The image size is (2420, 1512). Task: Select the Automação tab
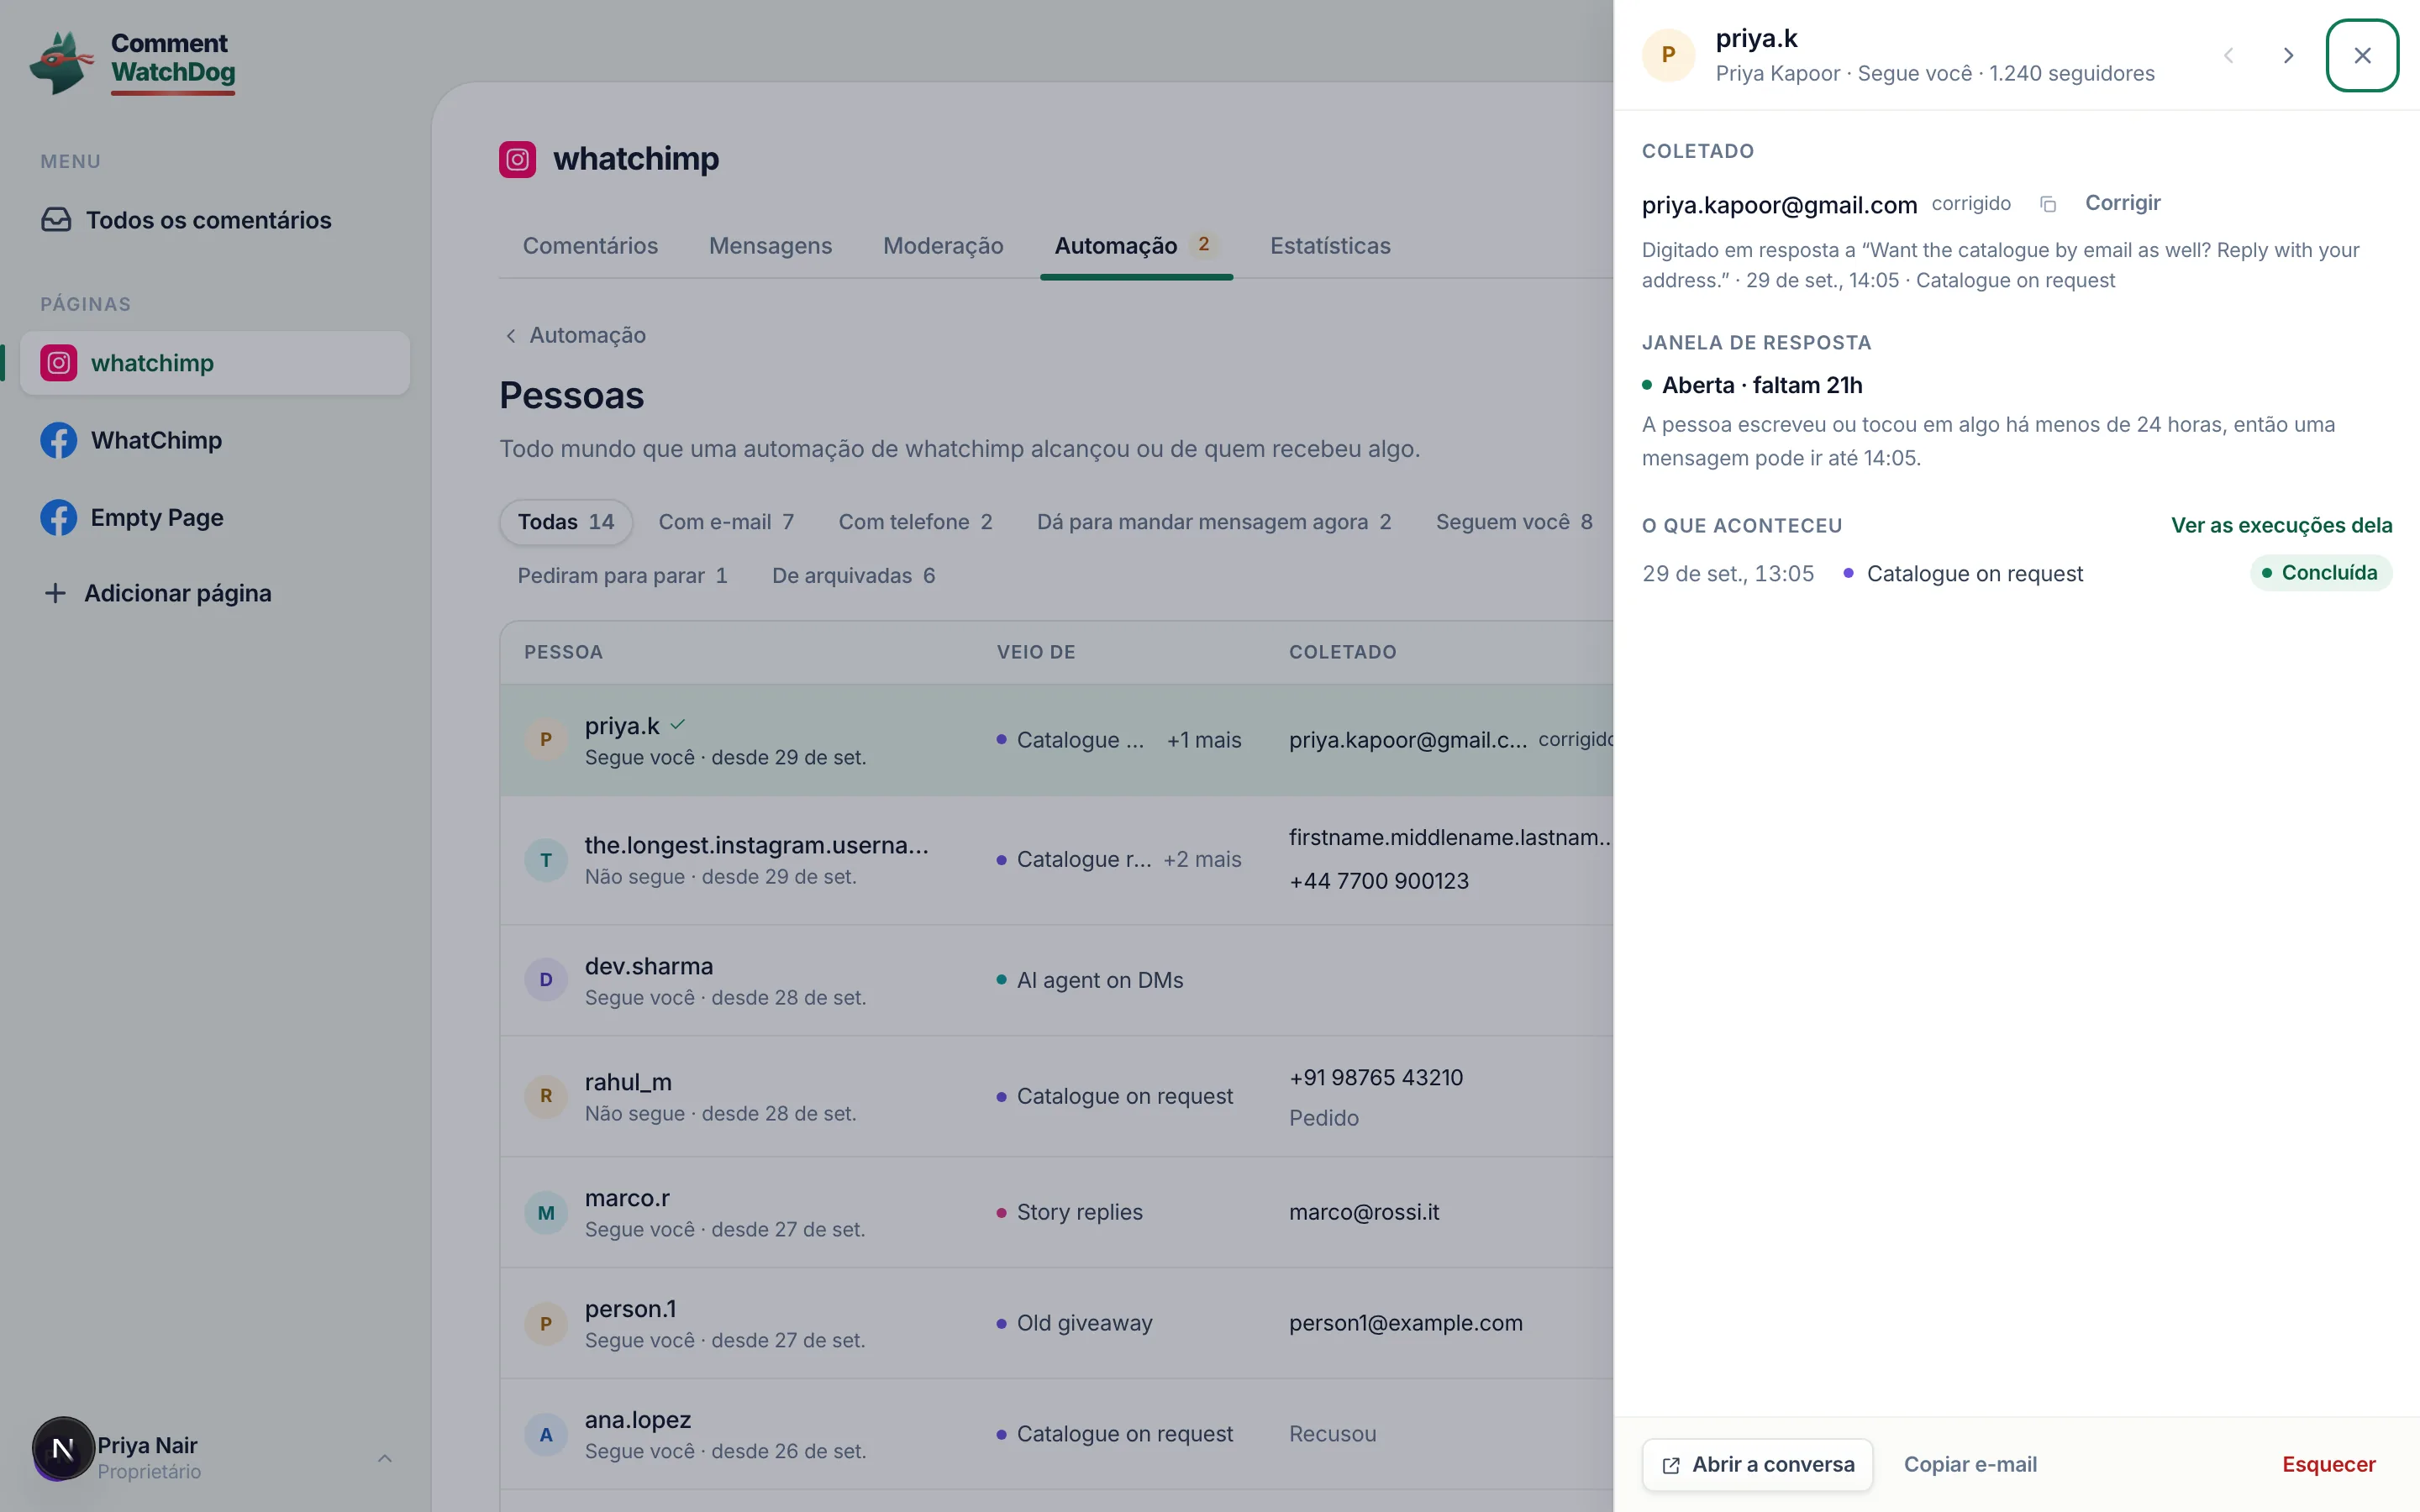1136,246
